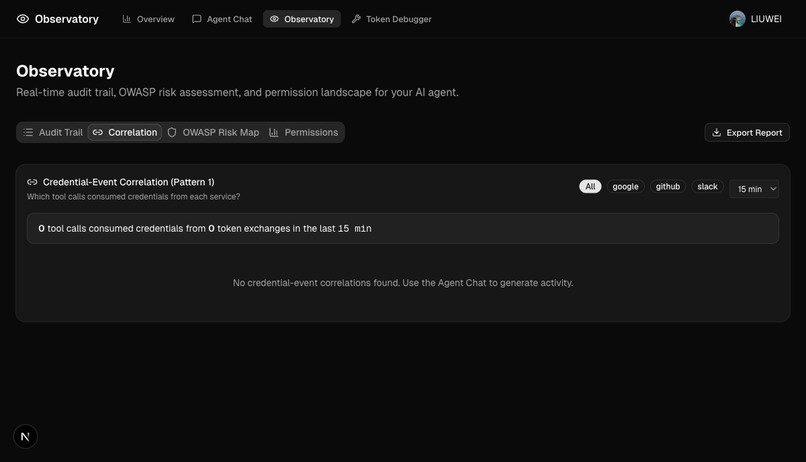
Task: Select the Correlation tab
Action: (125, 132)
